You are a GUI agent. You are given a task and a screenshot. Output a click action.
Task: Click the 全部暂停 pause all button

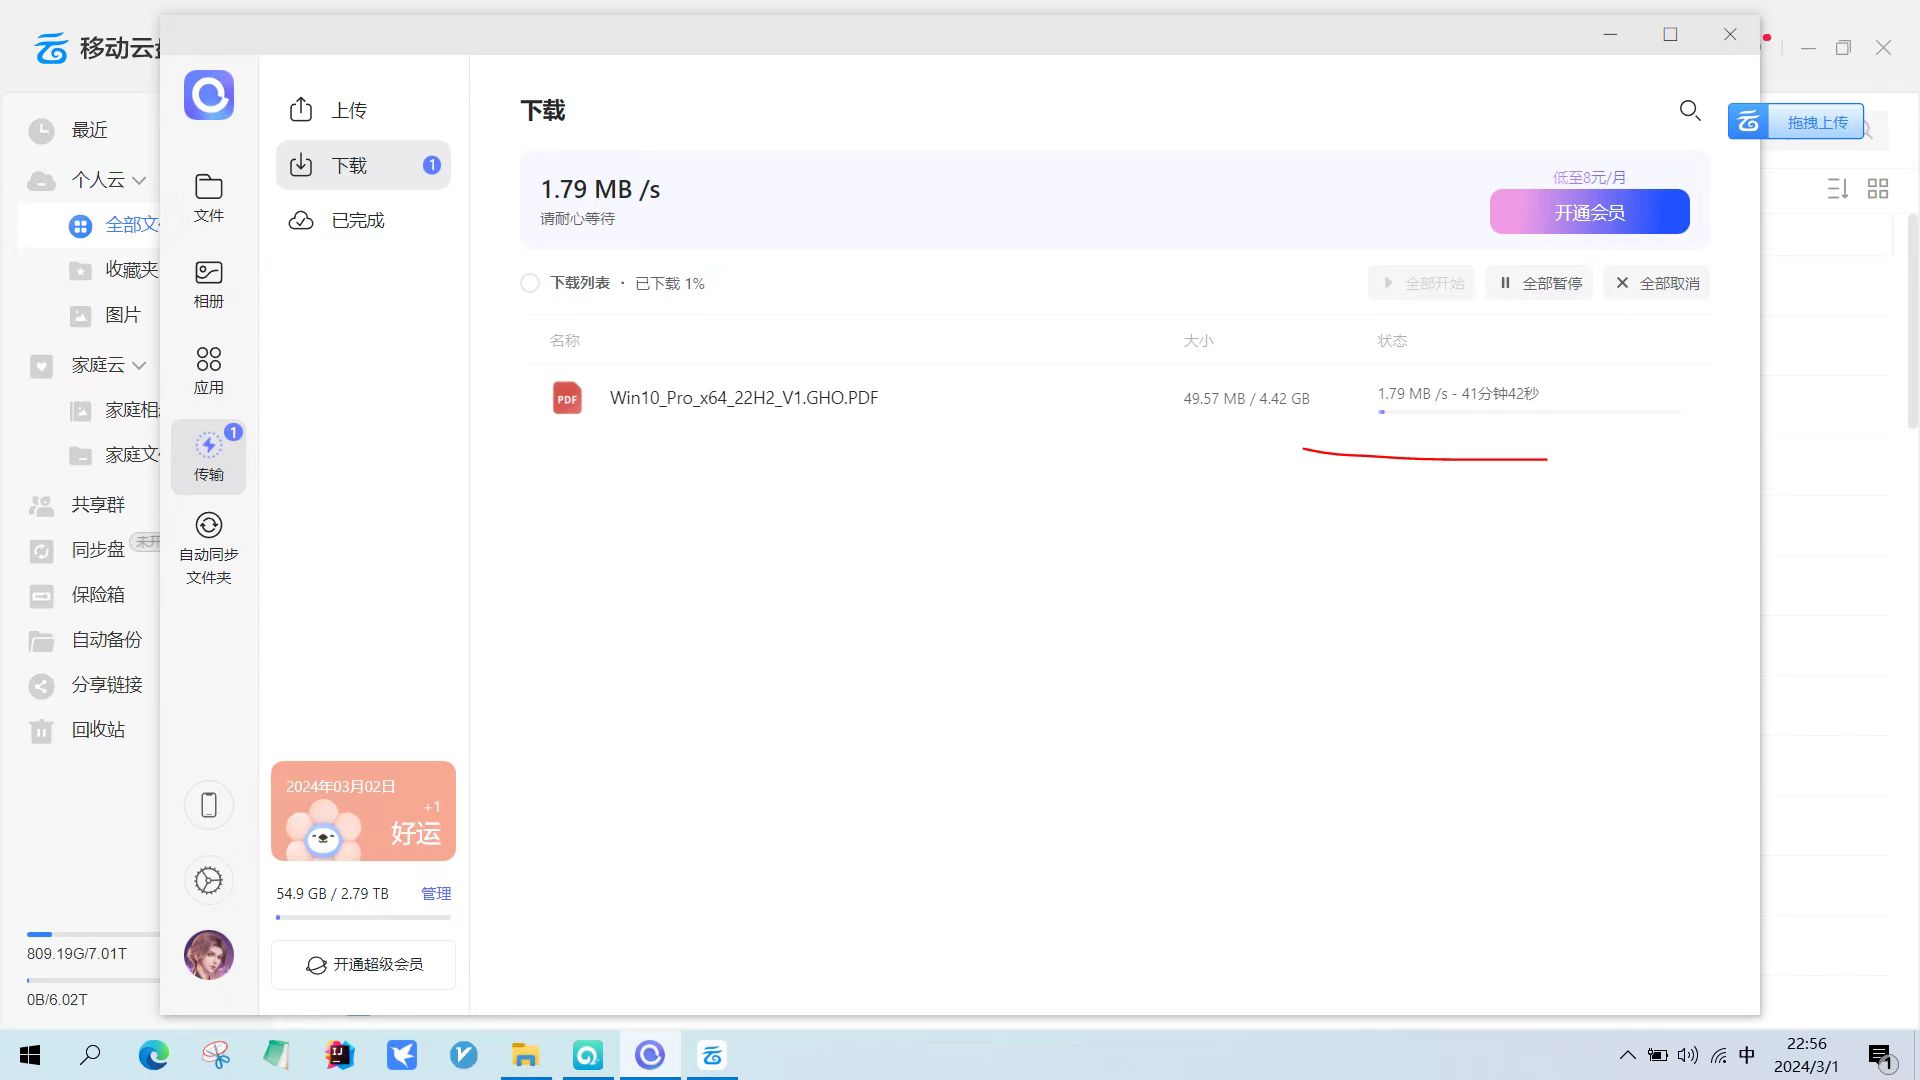point(1539,283)
